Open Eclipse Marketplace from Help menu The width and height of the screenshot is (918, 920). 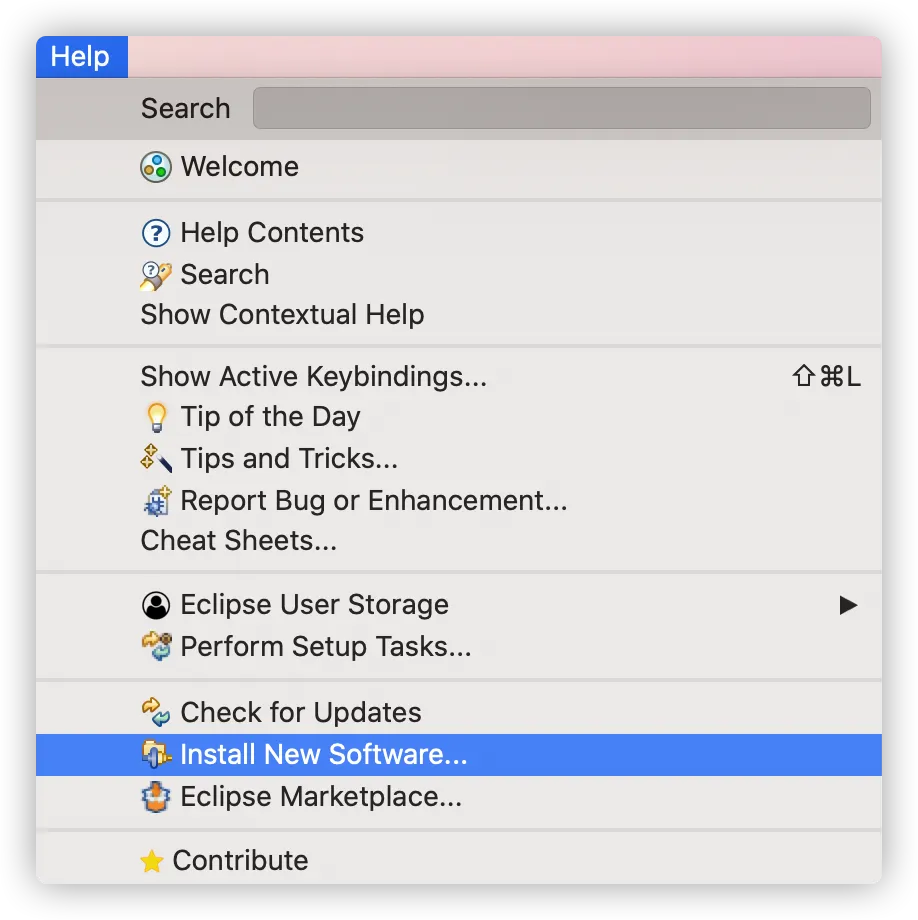coord(320,797)
